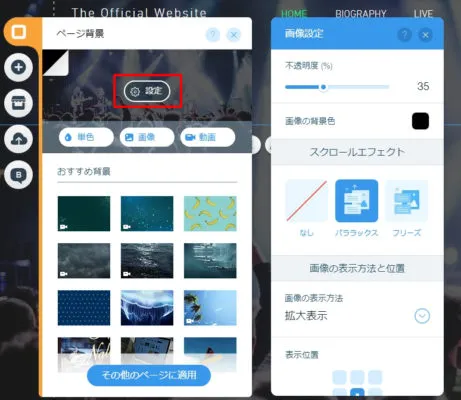
Task: Select the なし scroll effect
Action: [307, 201]
